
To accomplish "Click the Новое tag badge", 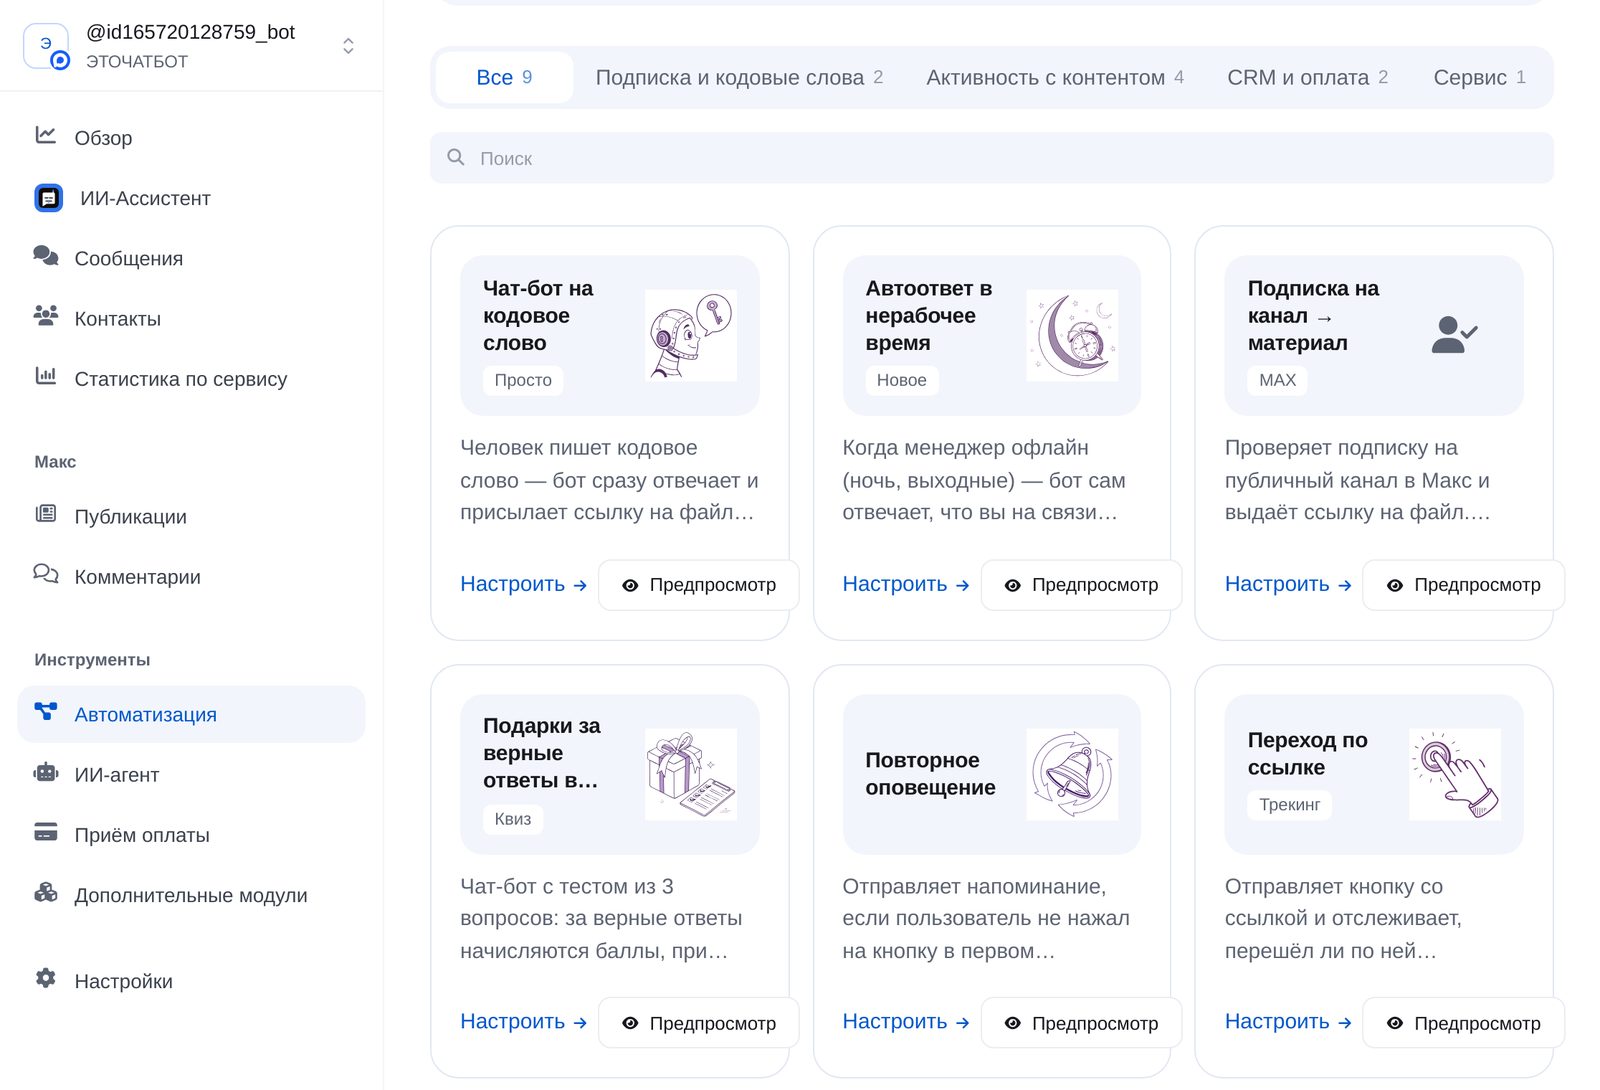I will coord(901,380).
